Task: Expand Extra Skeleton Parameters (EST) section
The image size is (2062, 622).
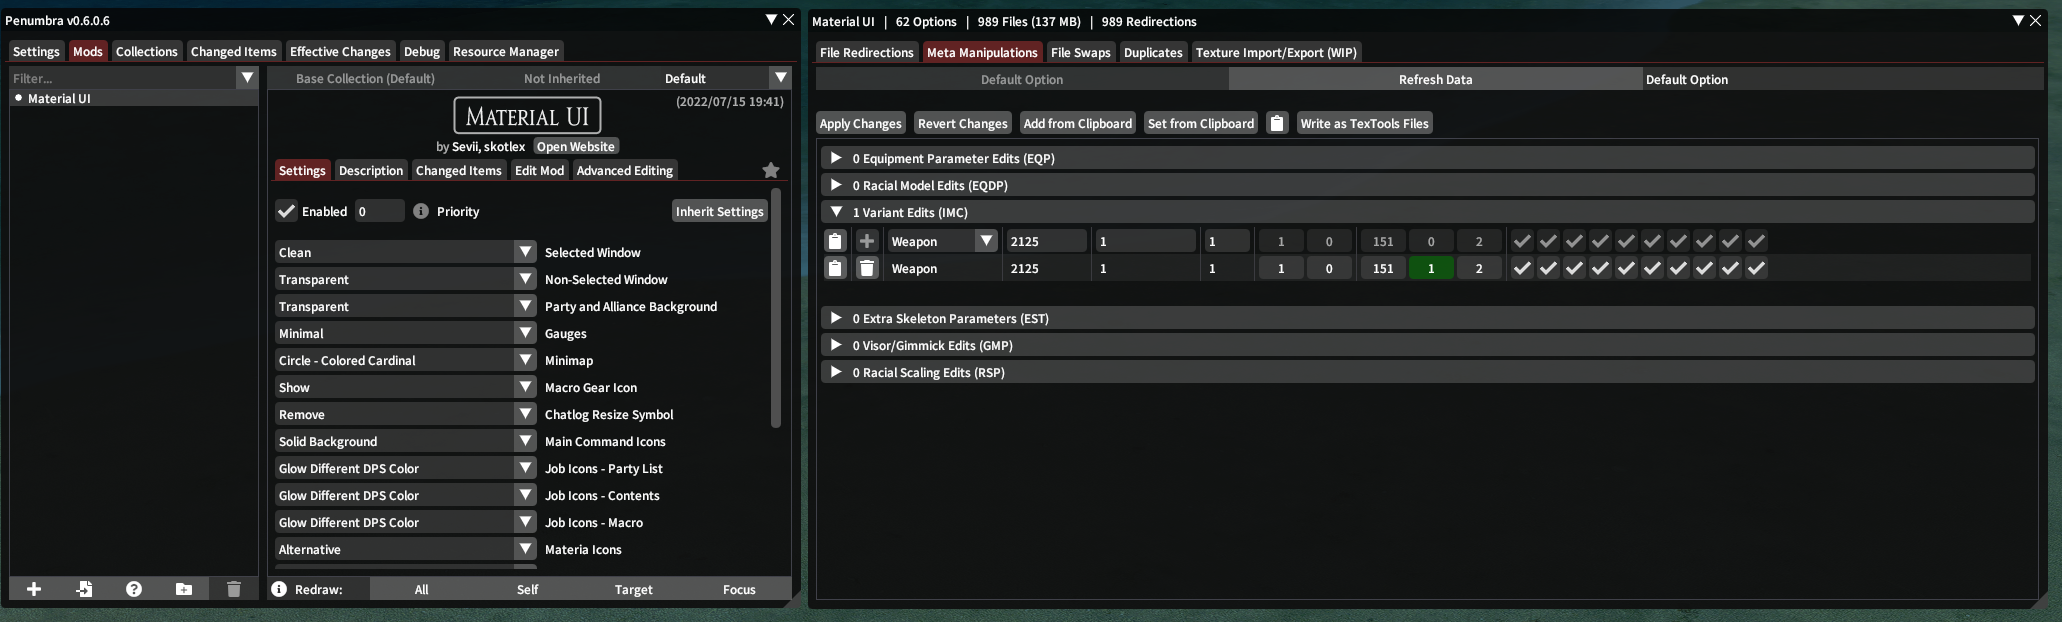Action: click(1427, 318)
